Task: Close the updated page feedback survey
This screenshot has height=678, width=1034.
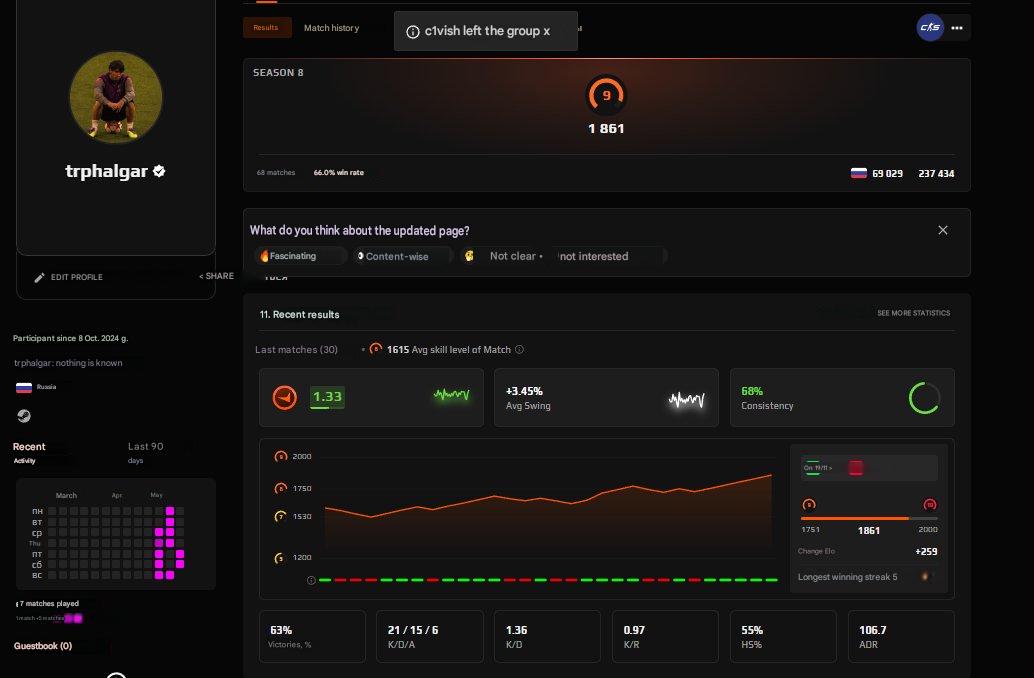Action: tap(943, 230)
